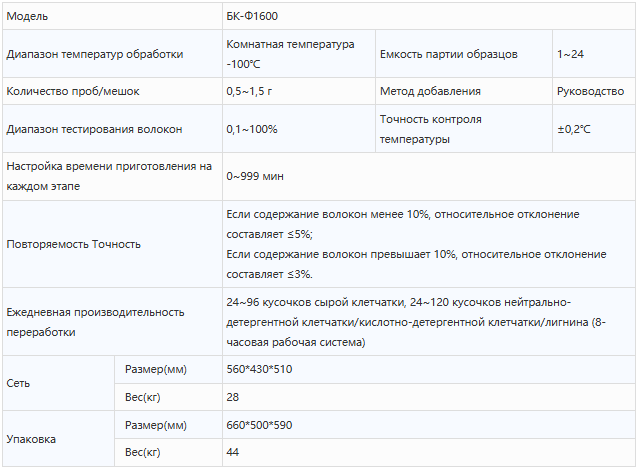Click the Ежедневная производительность переработки label
Viewport: 643px width, 470px height.
95,322
